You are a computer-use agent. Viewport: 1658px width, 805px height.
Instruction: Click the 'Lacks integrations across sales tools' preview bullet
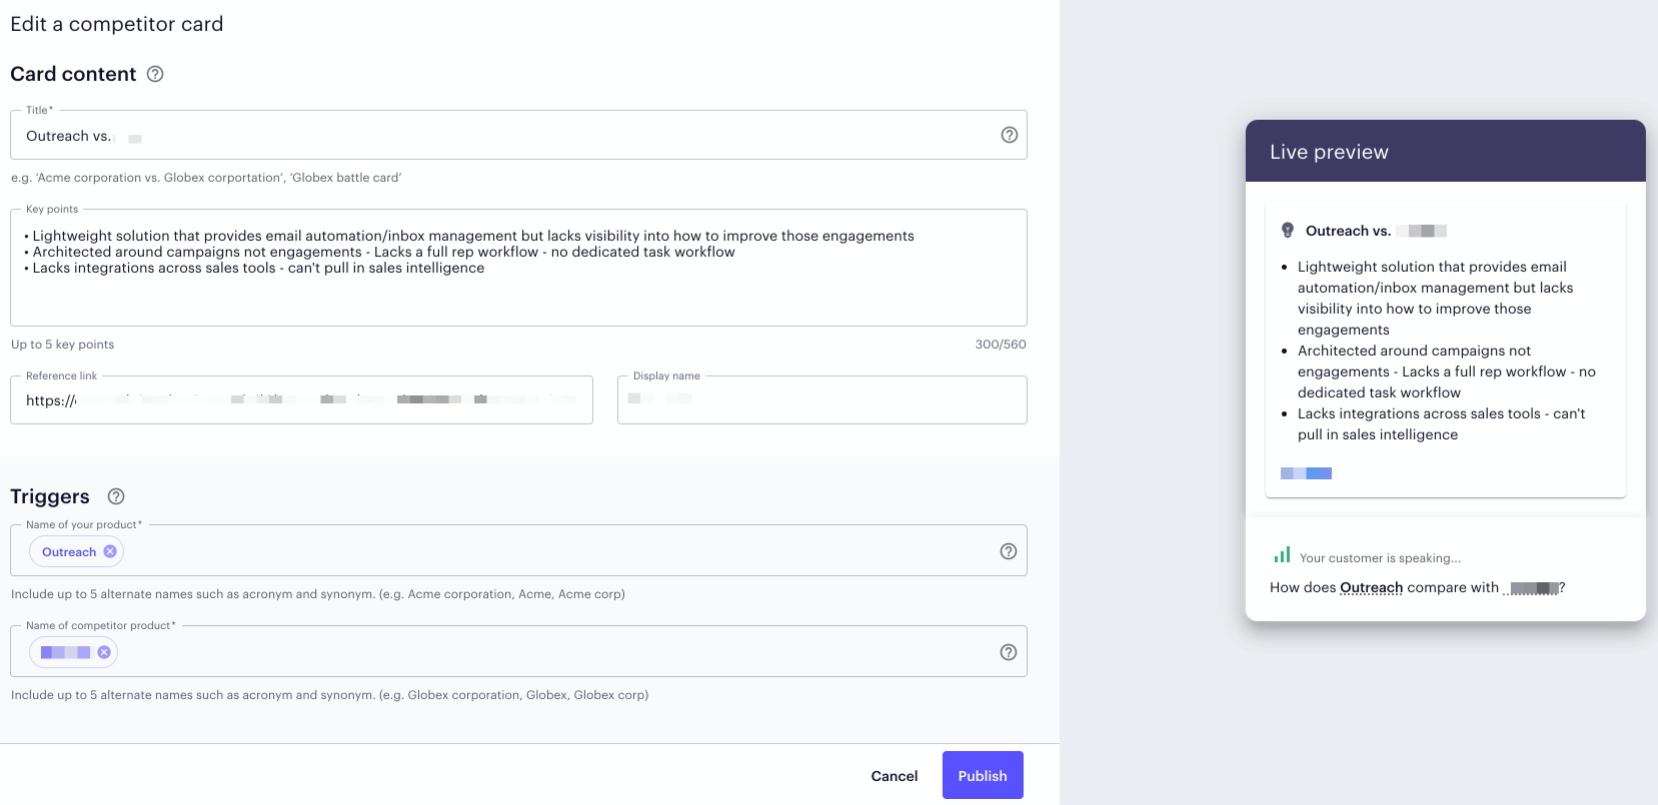click(1441, 424)
